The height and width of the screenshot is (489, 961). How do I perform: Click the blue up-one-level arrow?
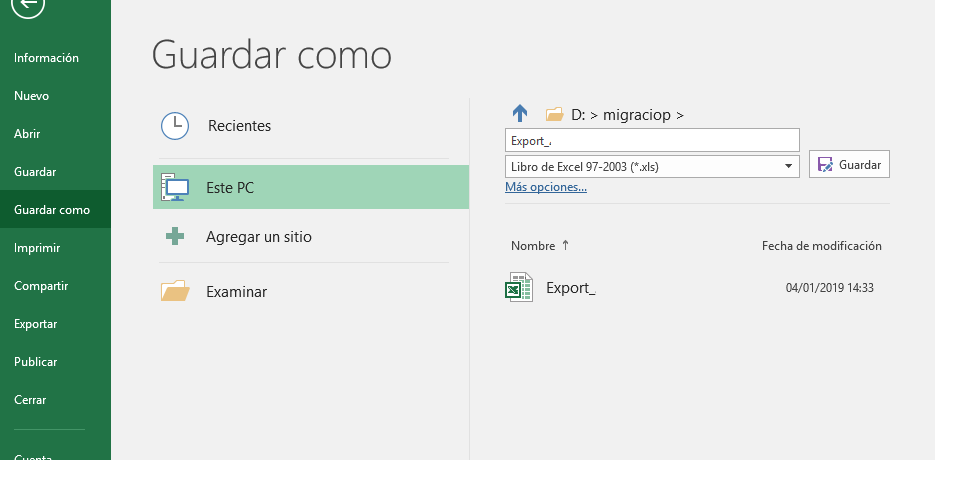pyautogui.click(x=520, y=114)
